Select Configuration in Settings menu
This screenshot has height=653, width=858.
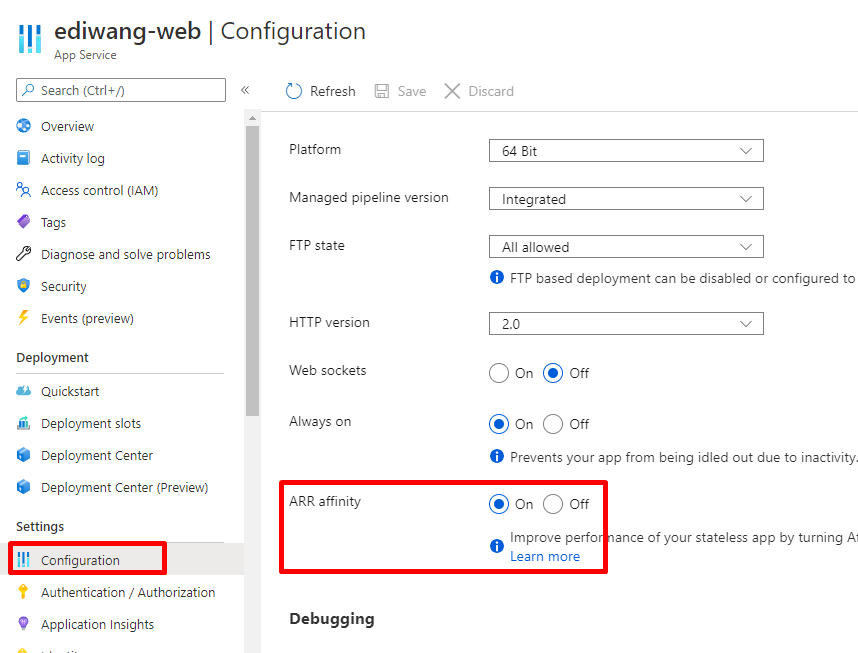[80, 560]
